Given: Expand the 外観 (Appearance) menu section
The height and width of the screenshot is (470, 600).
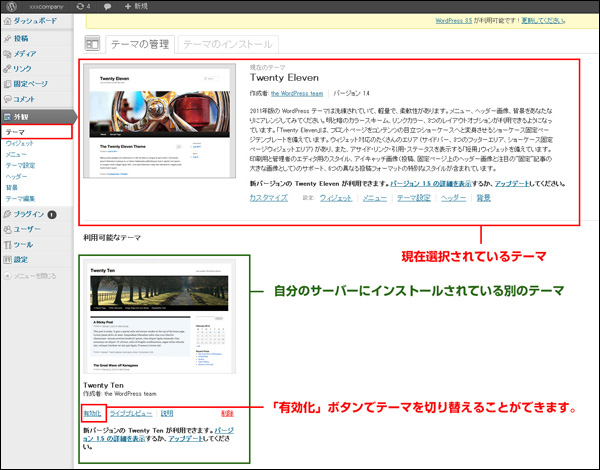Looking at the screenshot, I should (21, 117).
